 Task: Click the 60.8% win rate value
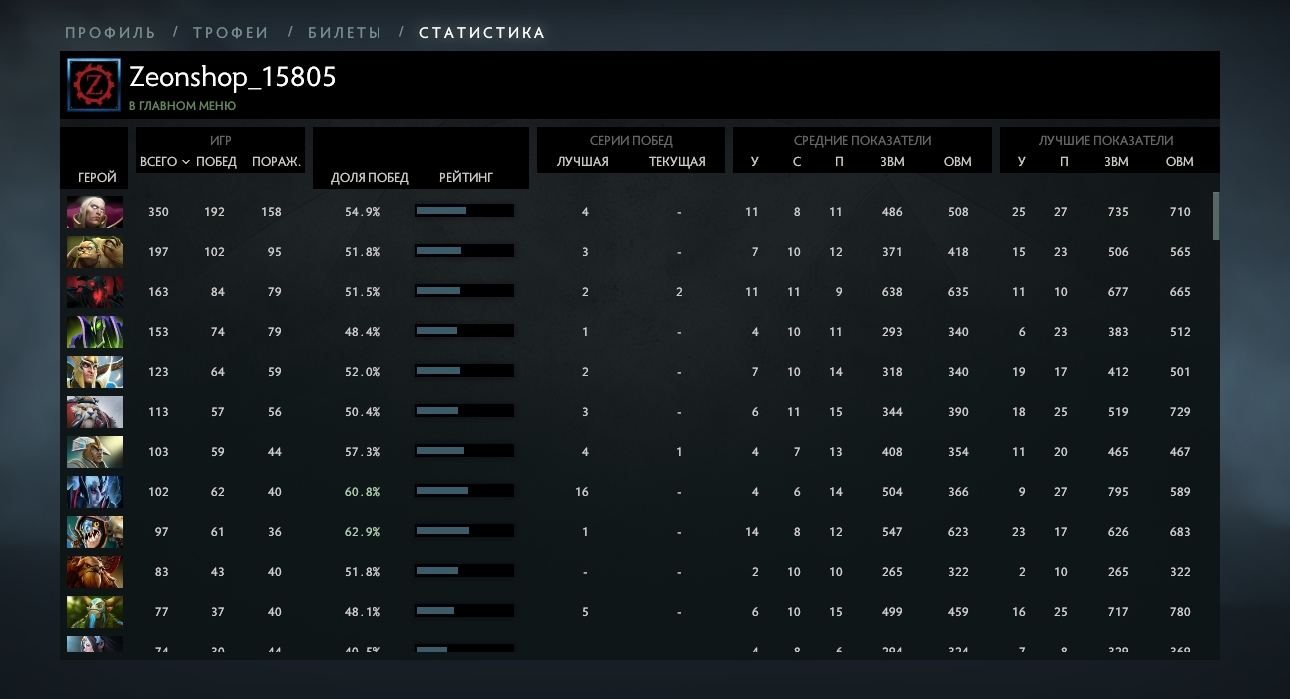(x=362, y=492)
